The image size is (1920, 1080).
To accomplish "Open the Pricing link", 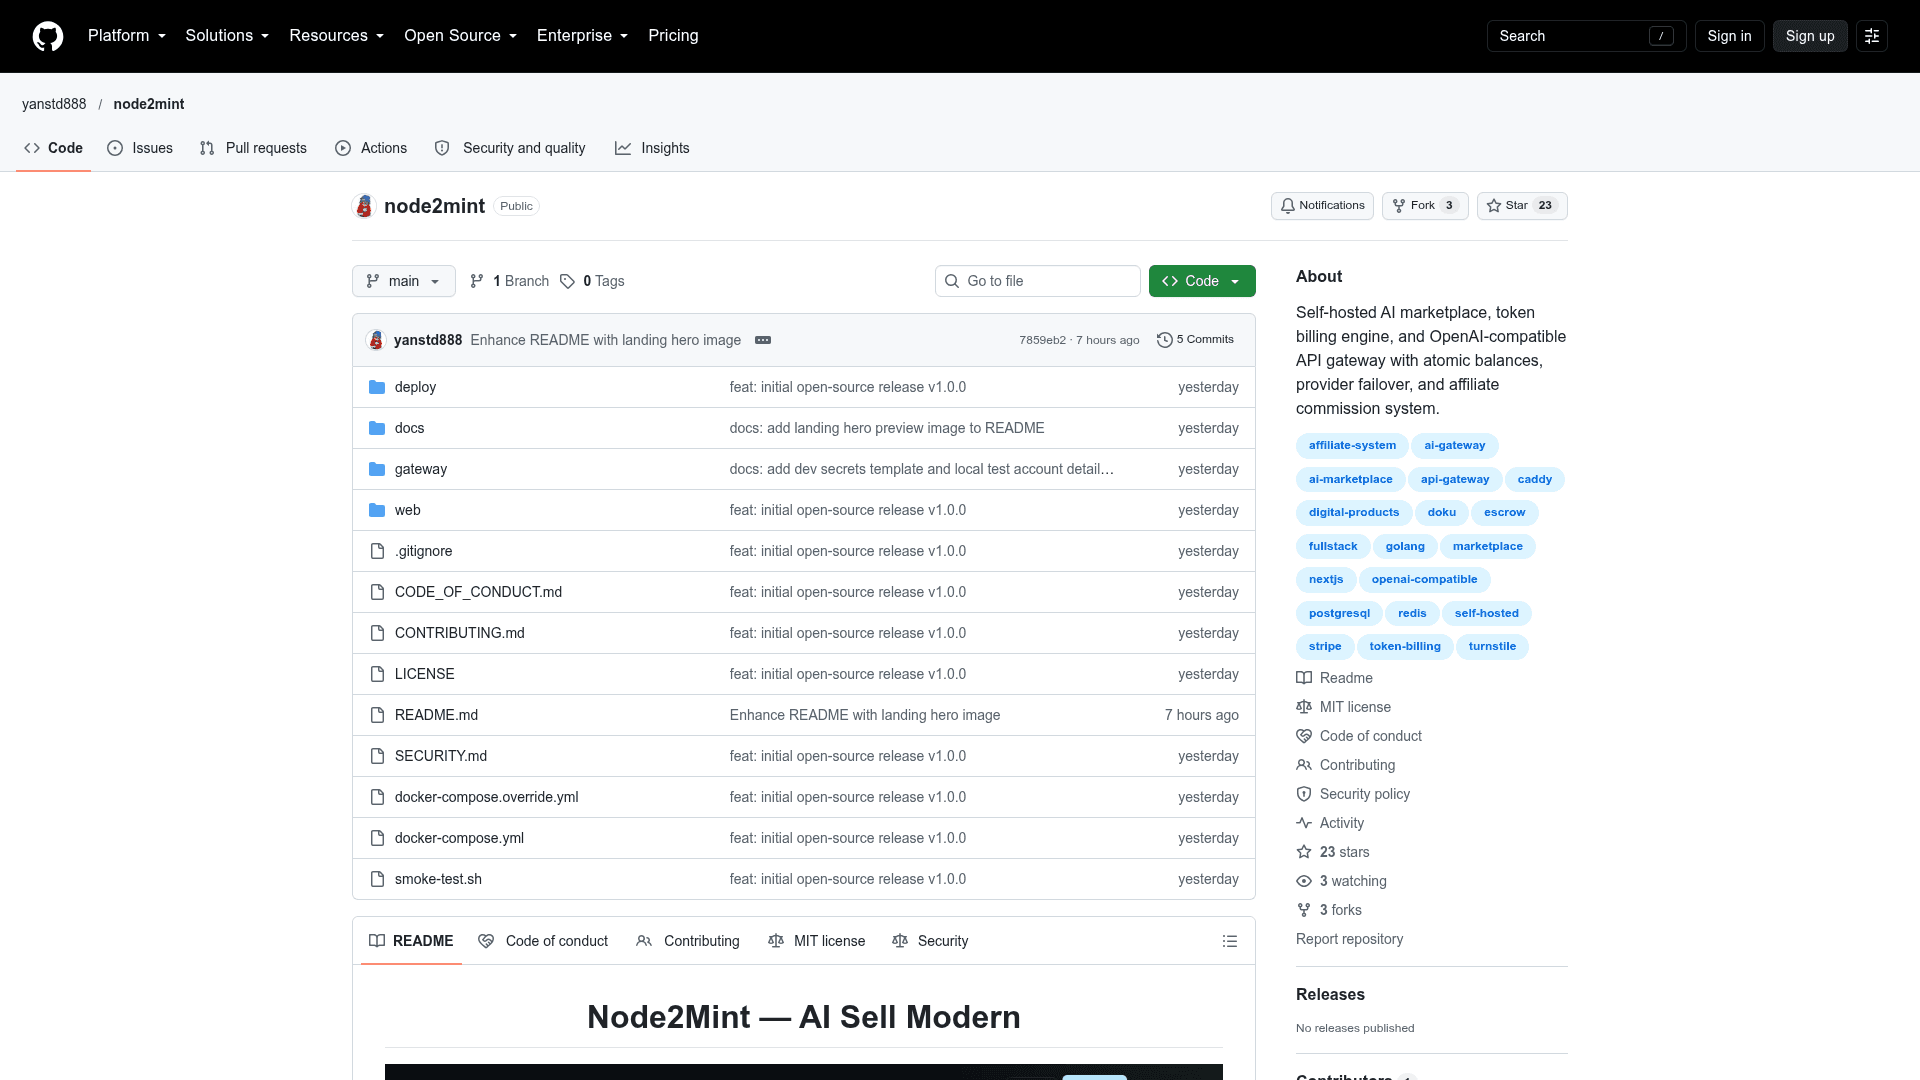I will (x=673, y=36).
